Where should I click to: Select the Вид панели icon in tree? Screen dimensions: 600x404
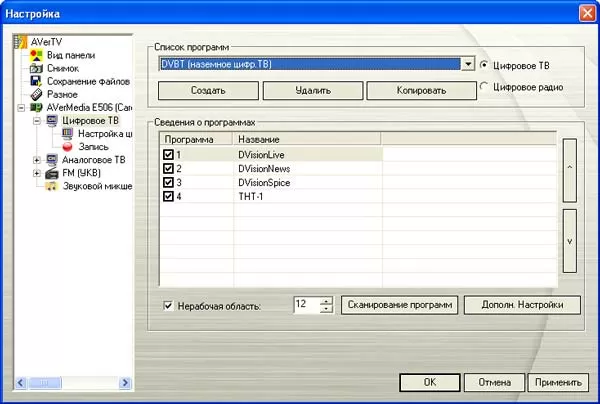click(x=37, y=55)
